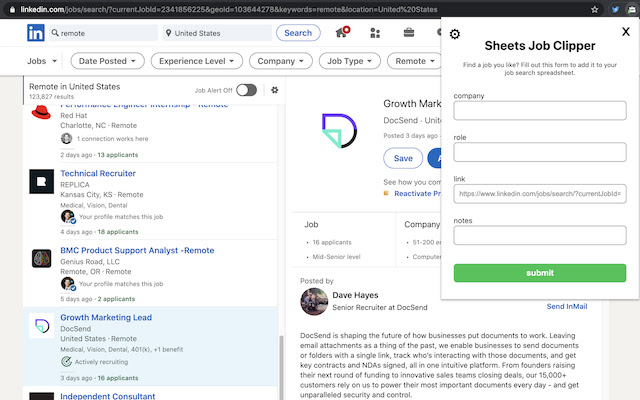
Task: Open Independent Consultant job listing
Action: tap(108, 396)
